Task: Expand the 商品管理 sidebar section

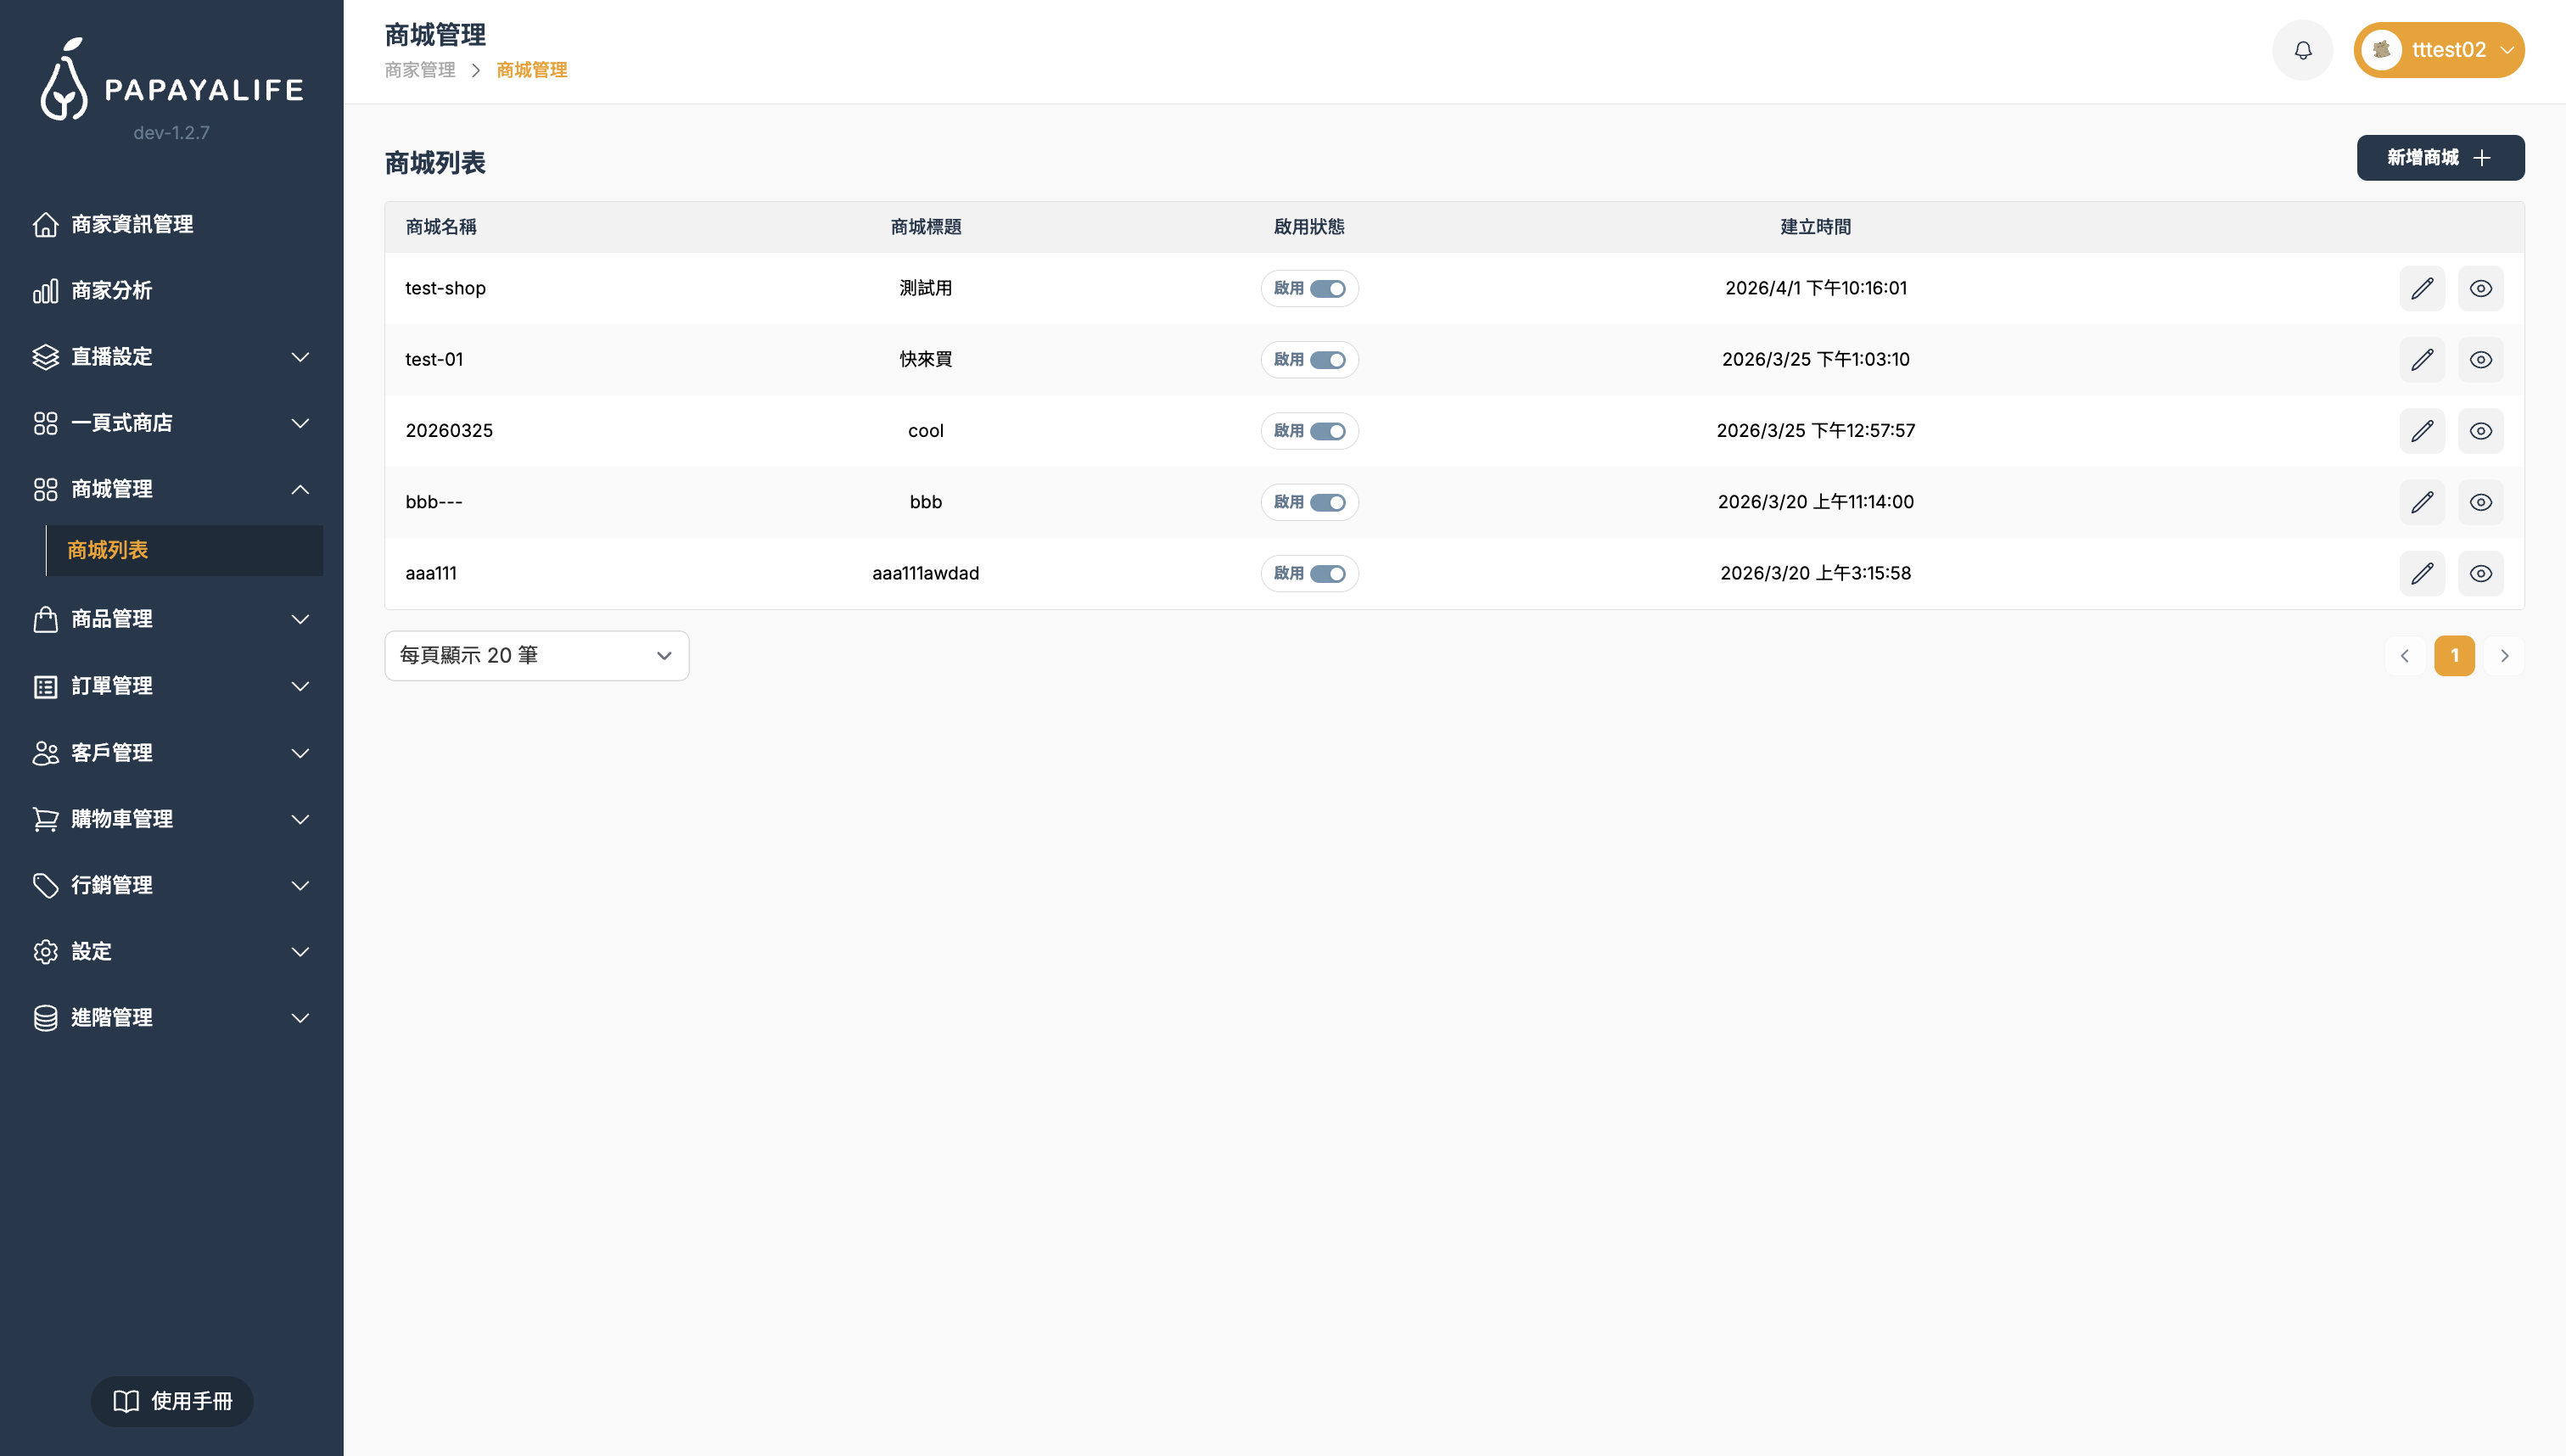Action: coord(171,620)
